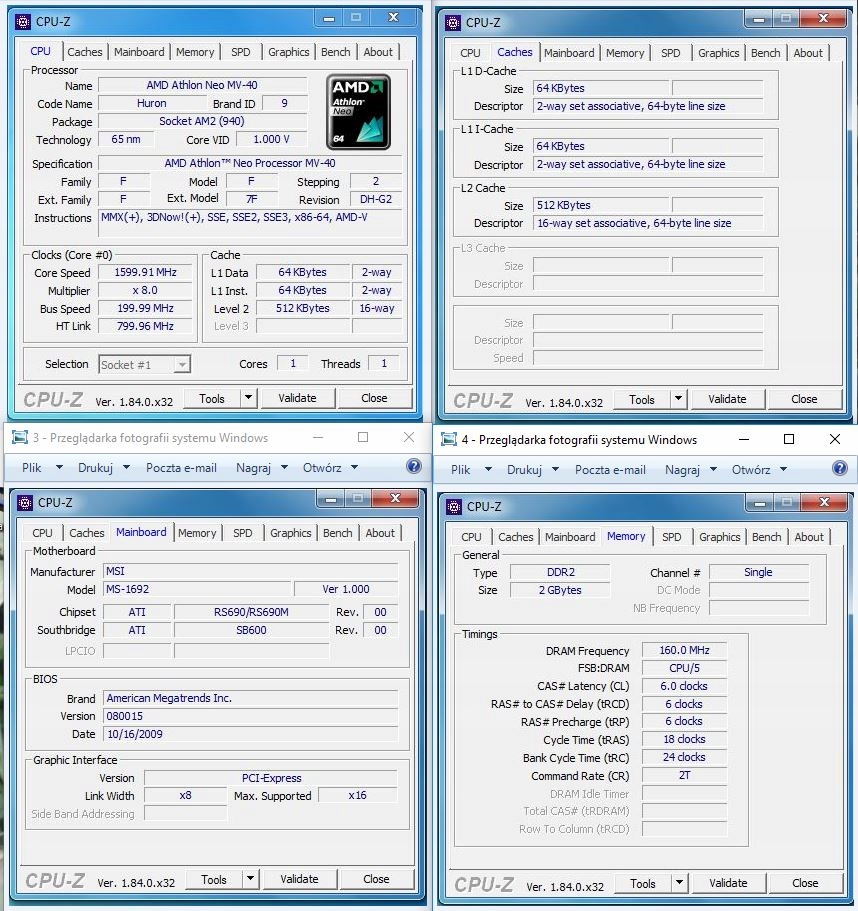Open Bench tab in Mainboard window
The height and width of the screenshot is (911, 858).
click(x=338, y=533)
